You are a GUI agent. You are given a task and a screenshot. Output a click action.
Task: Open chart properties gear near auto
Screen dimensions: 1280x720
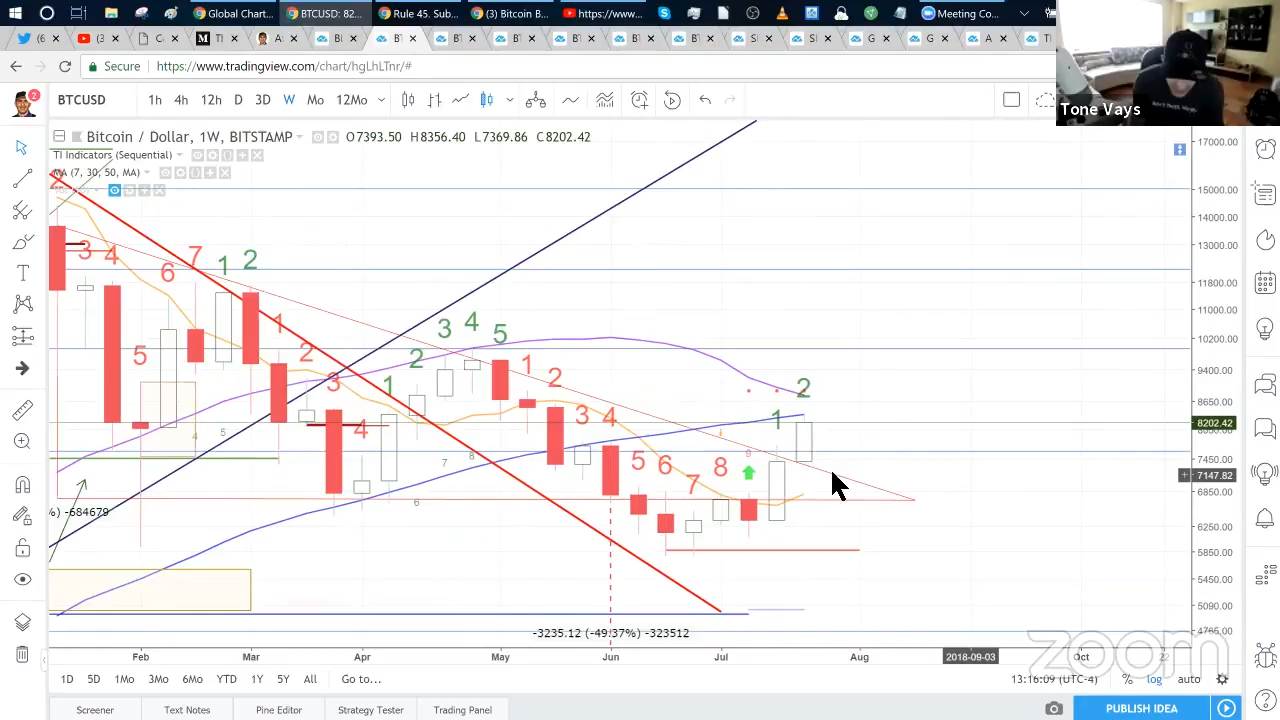point(1222,679)
